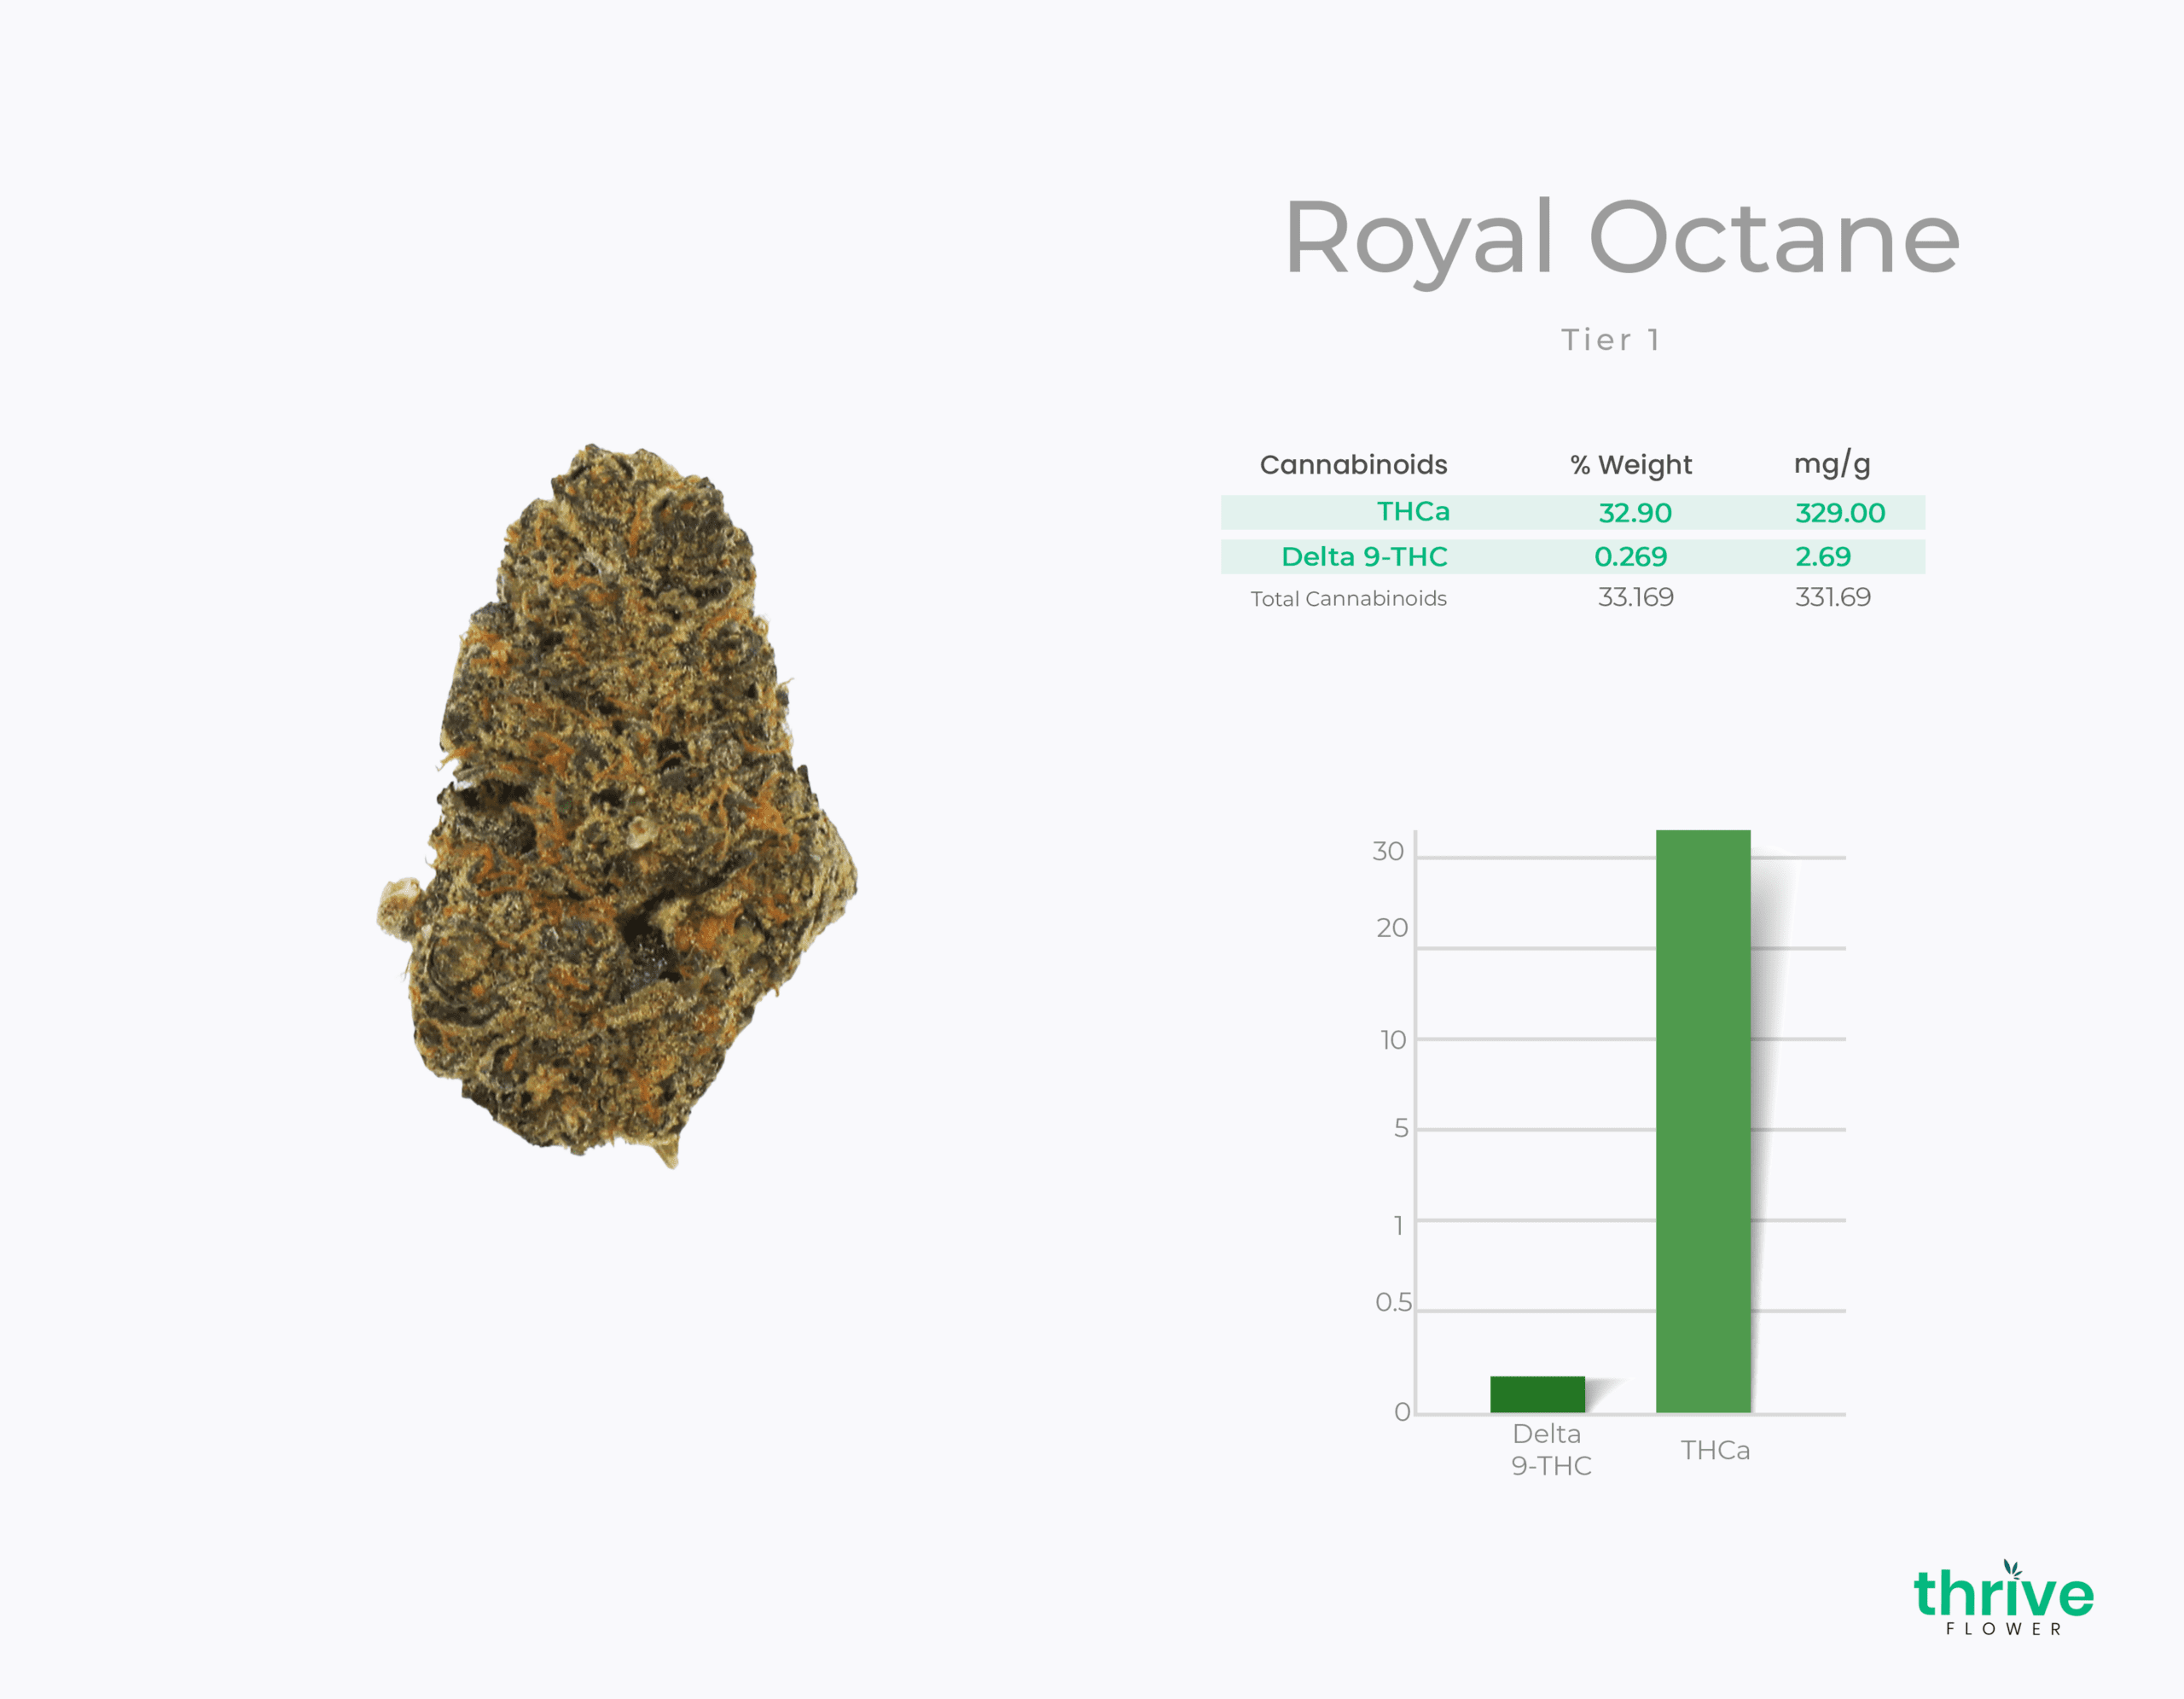Select the THCa table row label
This screenshot has height=1699, width=2184.
(1412, 512)
